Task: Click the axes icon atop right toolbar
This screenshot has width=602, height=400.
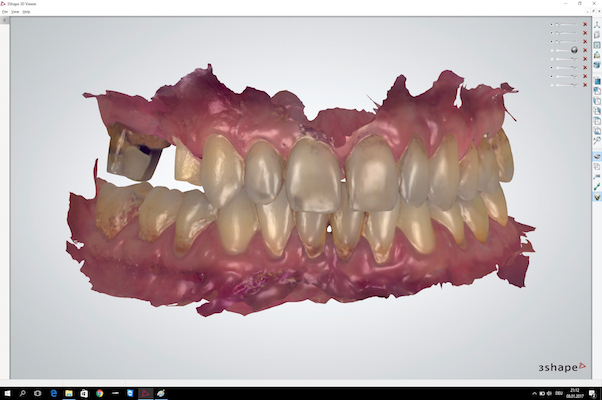Action: (x=596, y=23)
